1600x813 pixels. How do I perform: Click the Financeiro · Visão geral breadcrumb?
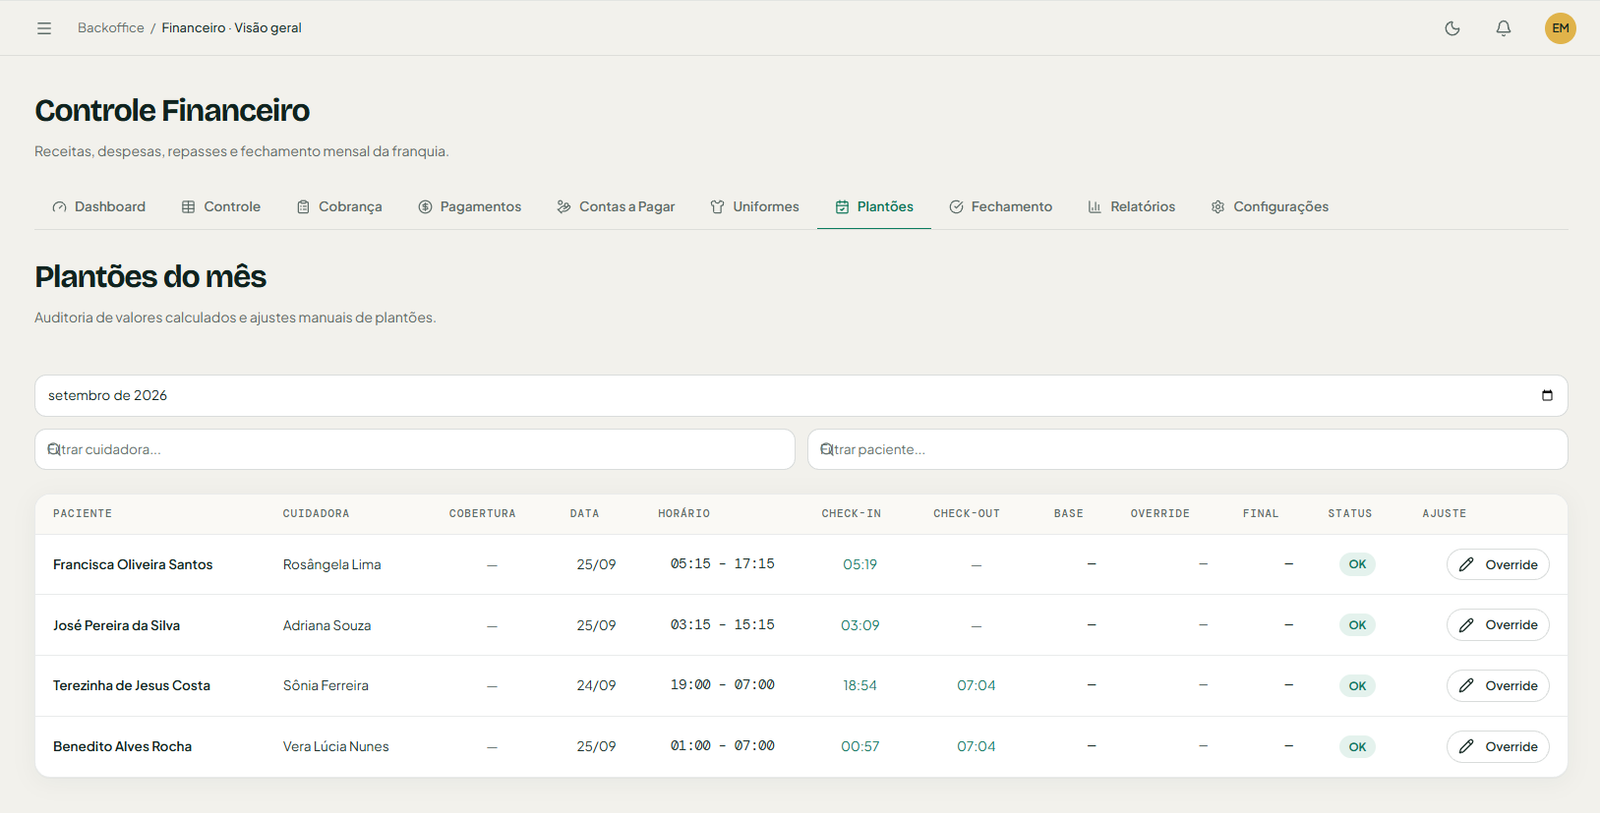[x=232, y=28]
